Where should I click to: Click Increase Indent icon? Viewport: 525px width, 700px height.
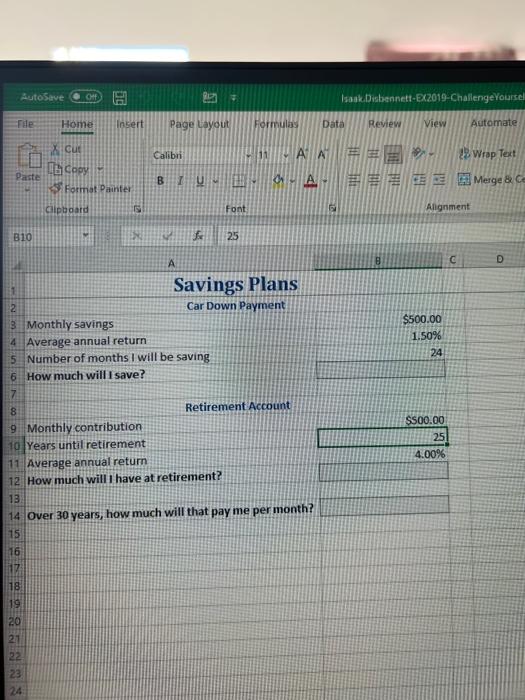439,179
